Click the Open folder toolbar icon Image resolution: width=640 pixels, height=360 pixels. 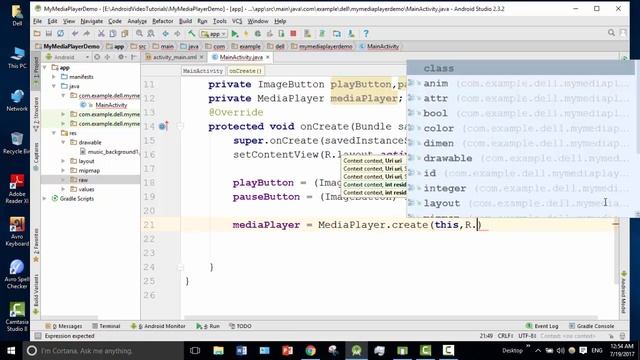coord(37,34)
